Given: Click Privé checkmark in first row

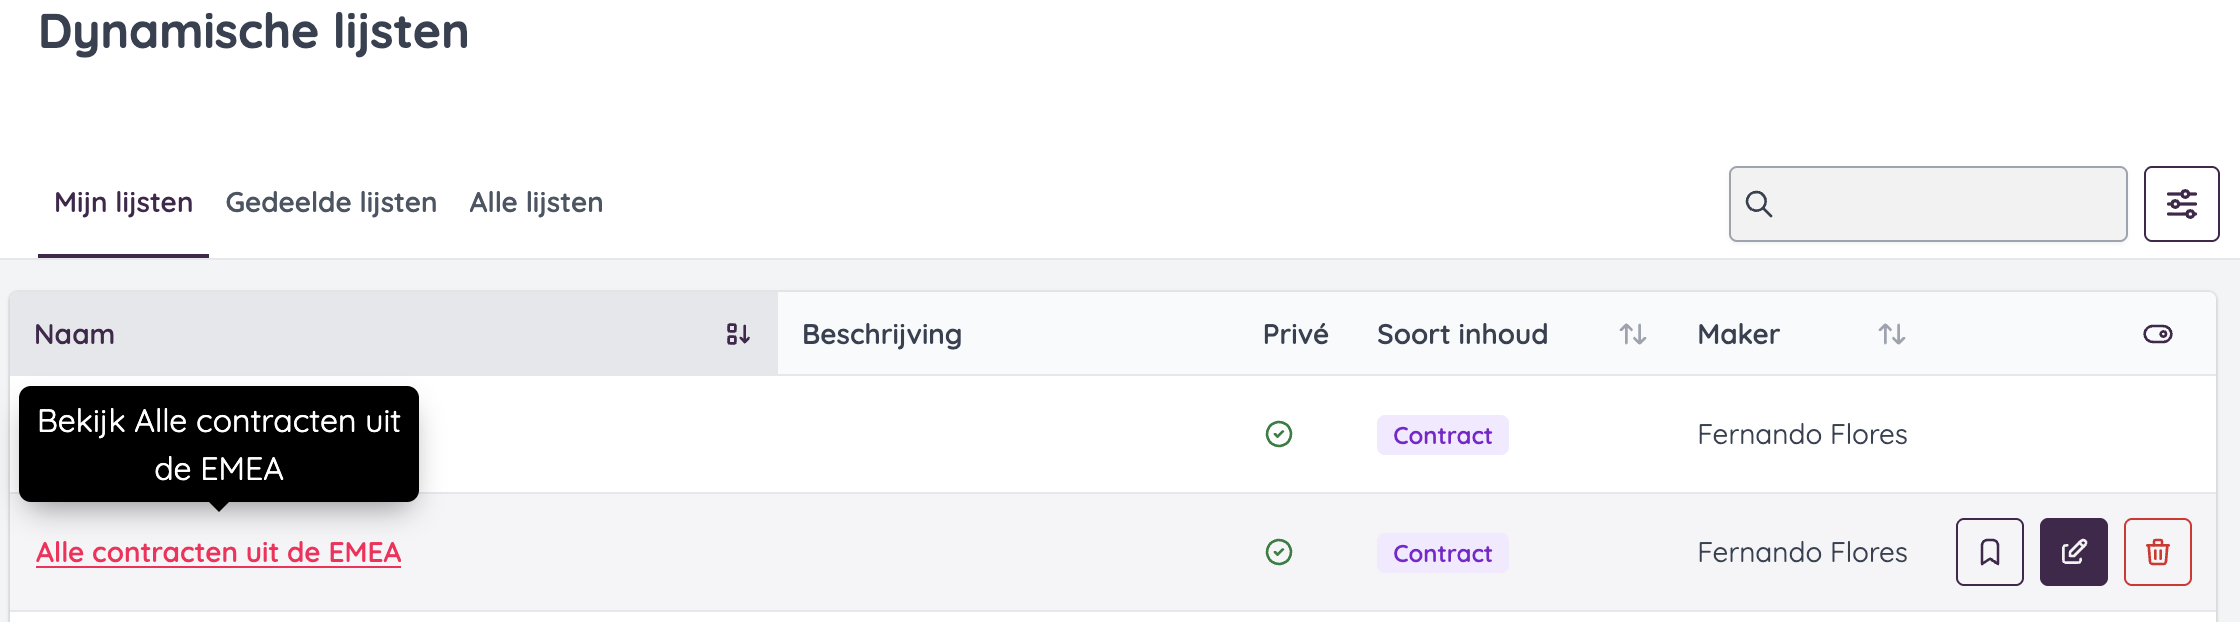Looking at the screenshot, I should [x=1278, y=434].
